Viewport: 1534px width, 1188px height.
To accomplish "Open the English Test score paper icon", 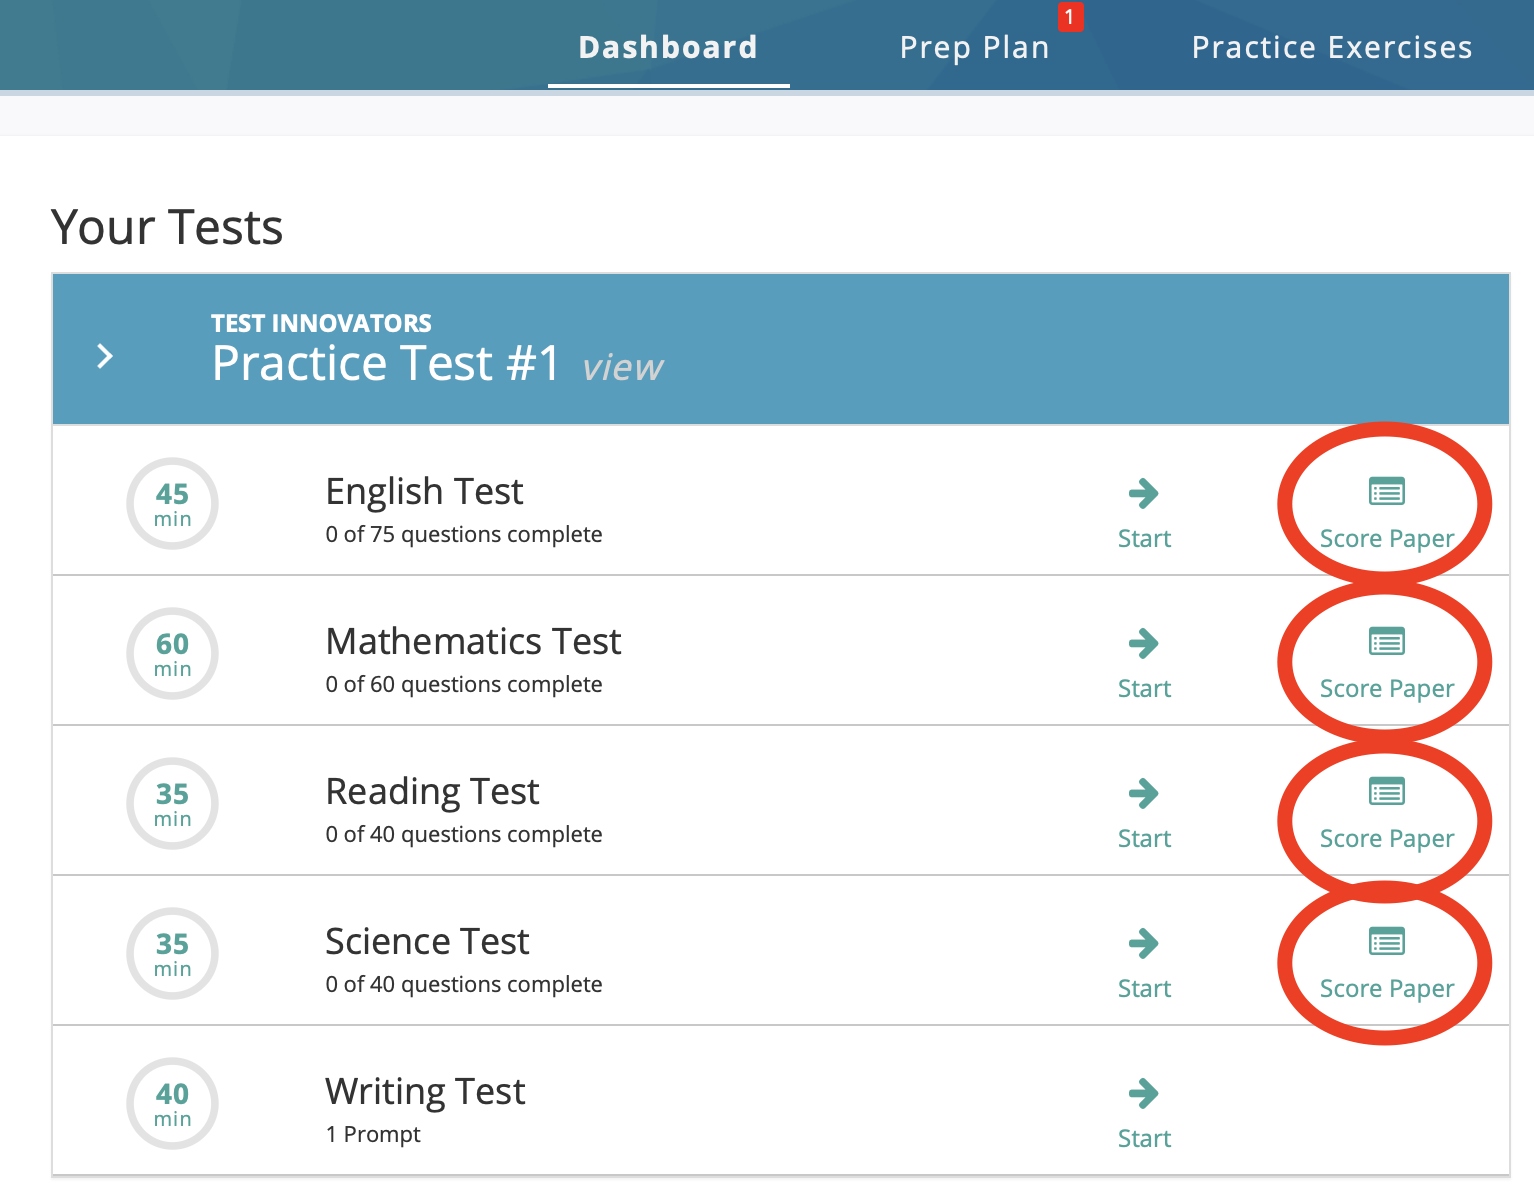I will 1386,491.
